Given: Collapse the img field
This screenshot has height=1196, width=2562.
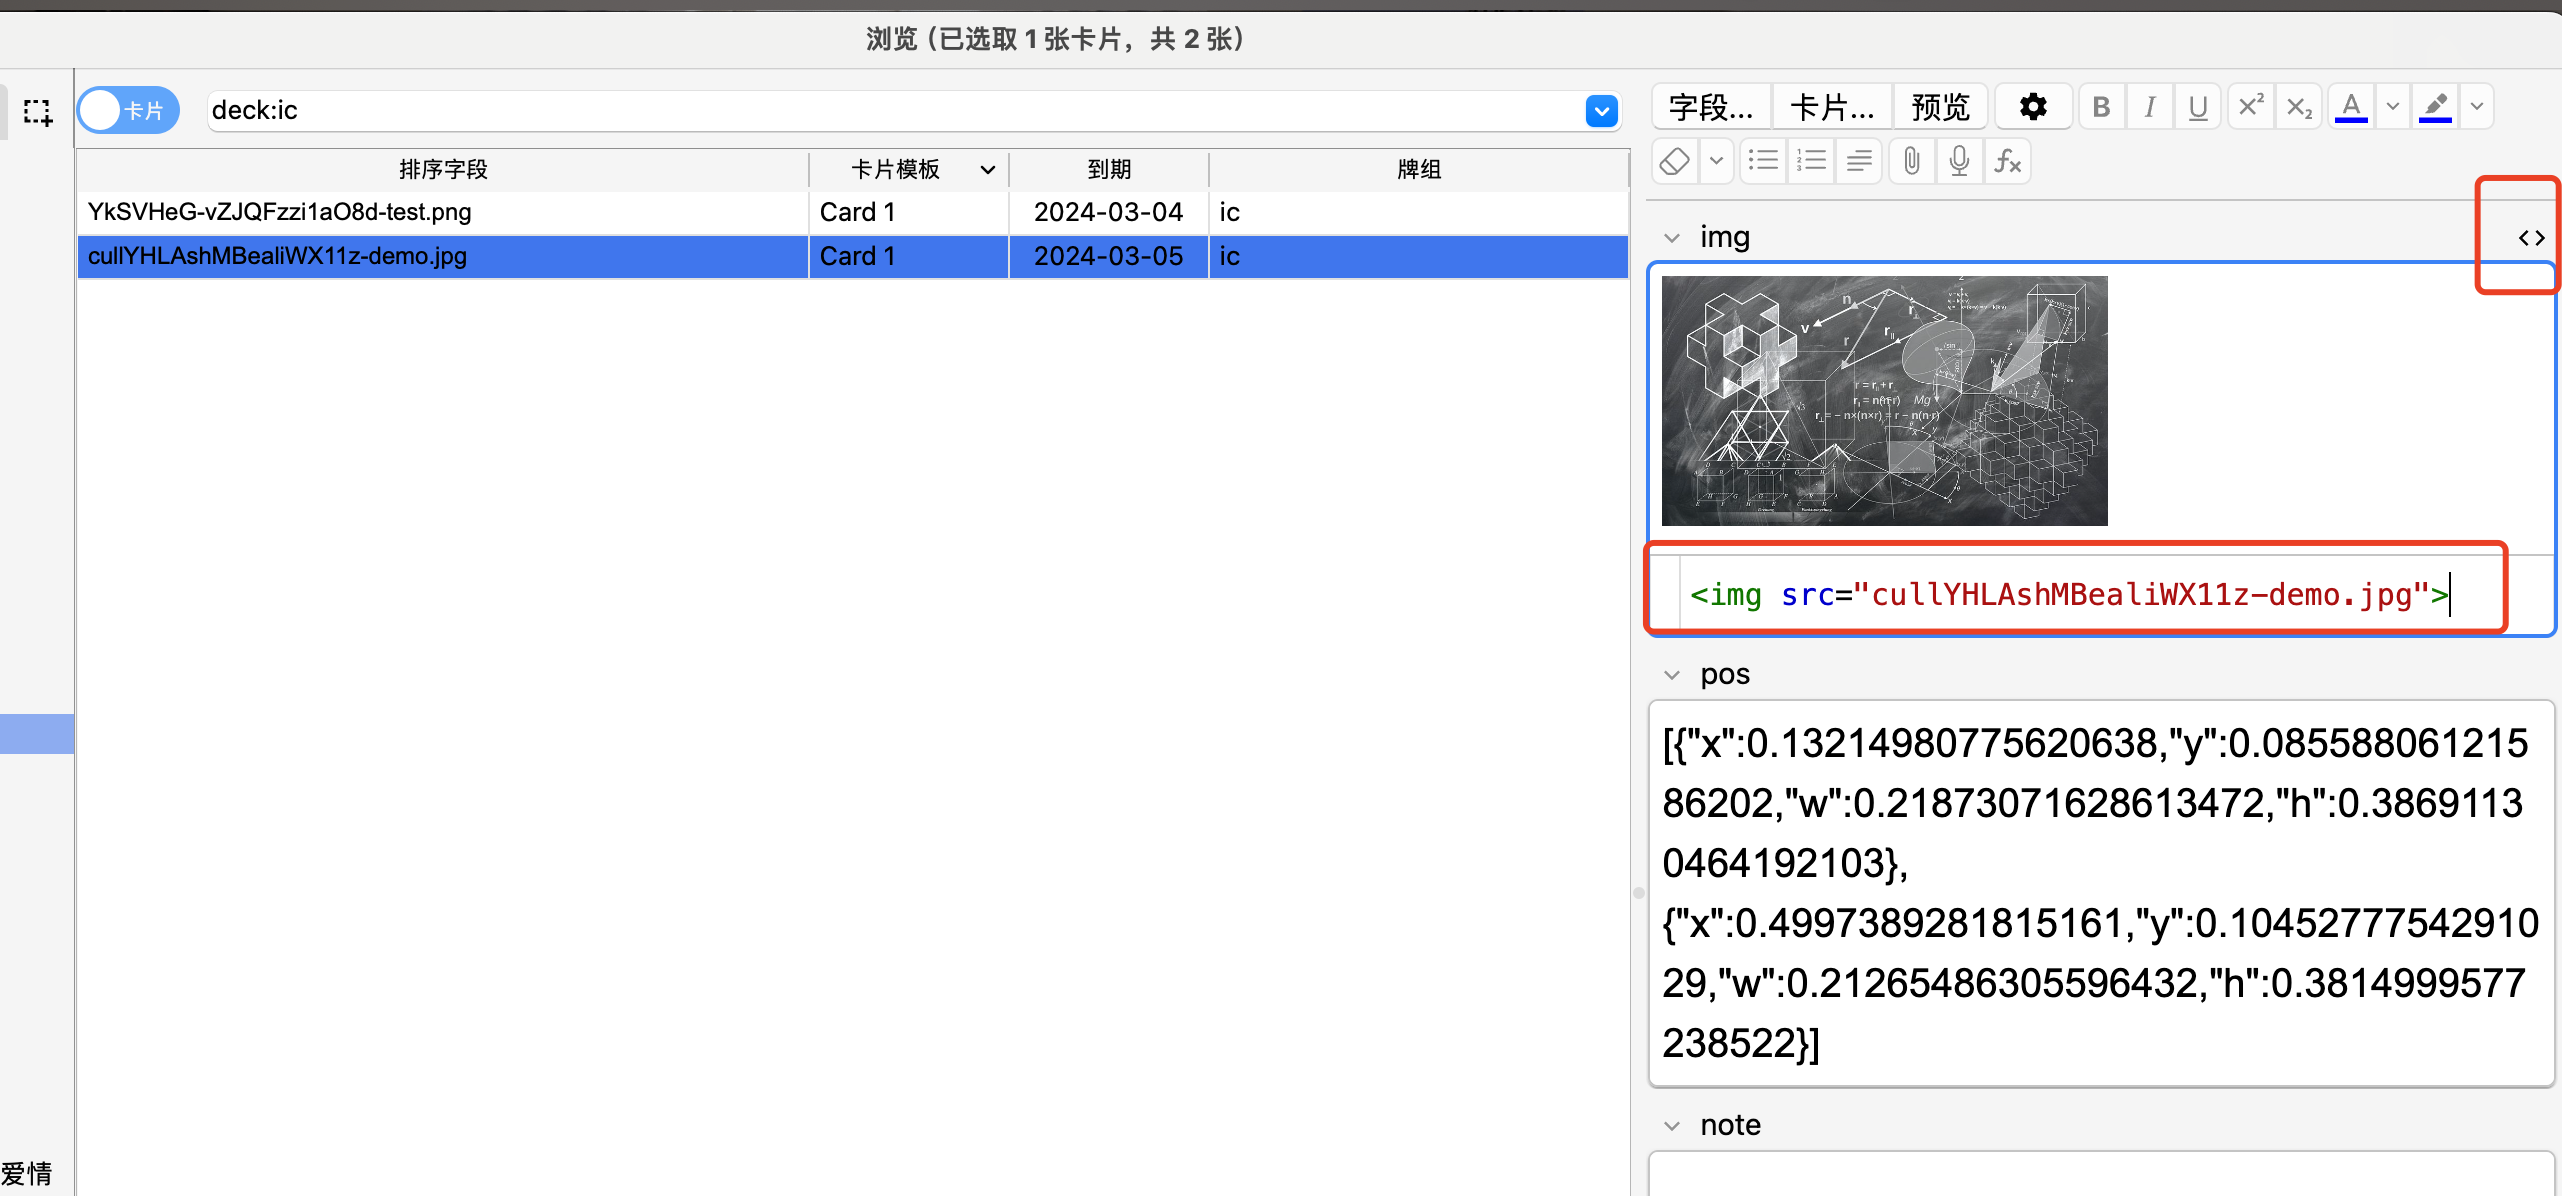Looking at the screenshot, I should (x=1672, y=238).
